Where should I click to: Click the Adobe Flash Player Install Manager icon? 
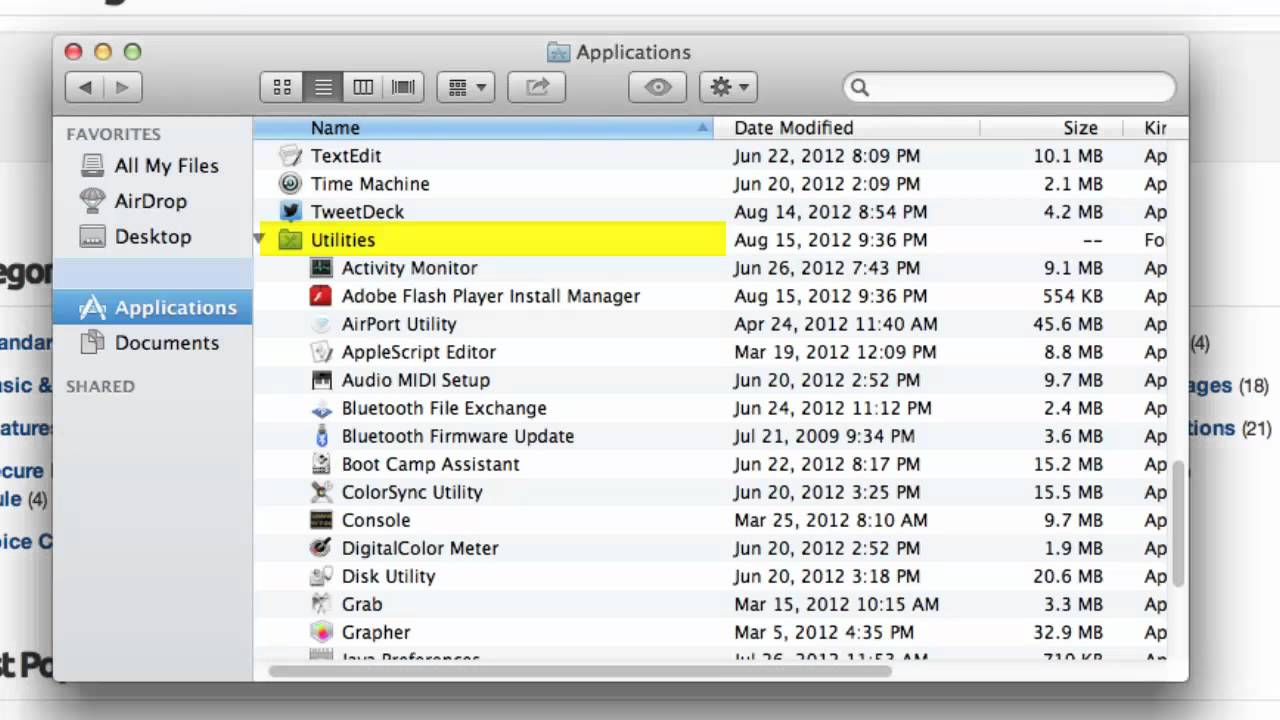[321, 296]
